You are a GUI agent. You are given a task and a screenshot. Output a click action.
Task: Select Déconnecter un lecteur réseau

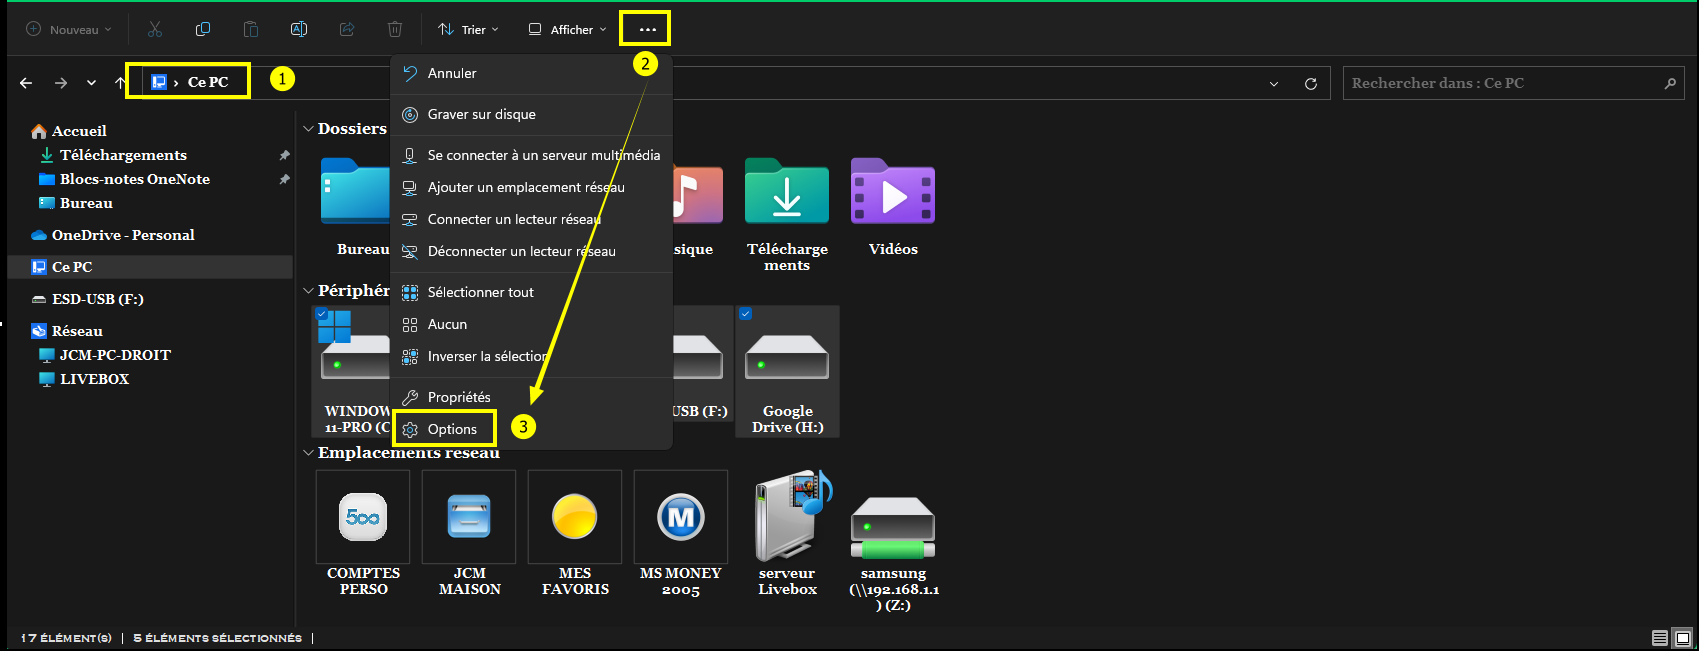[531, 251]
